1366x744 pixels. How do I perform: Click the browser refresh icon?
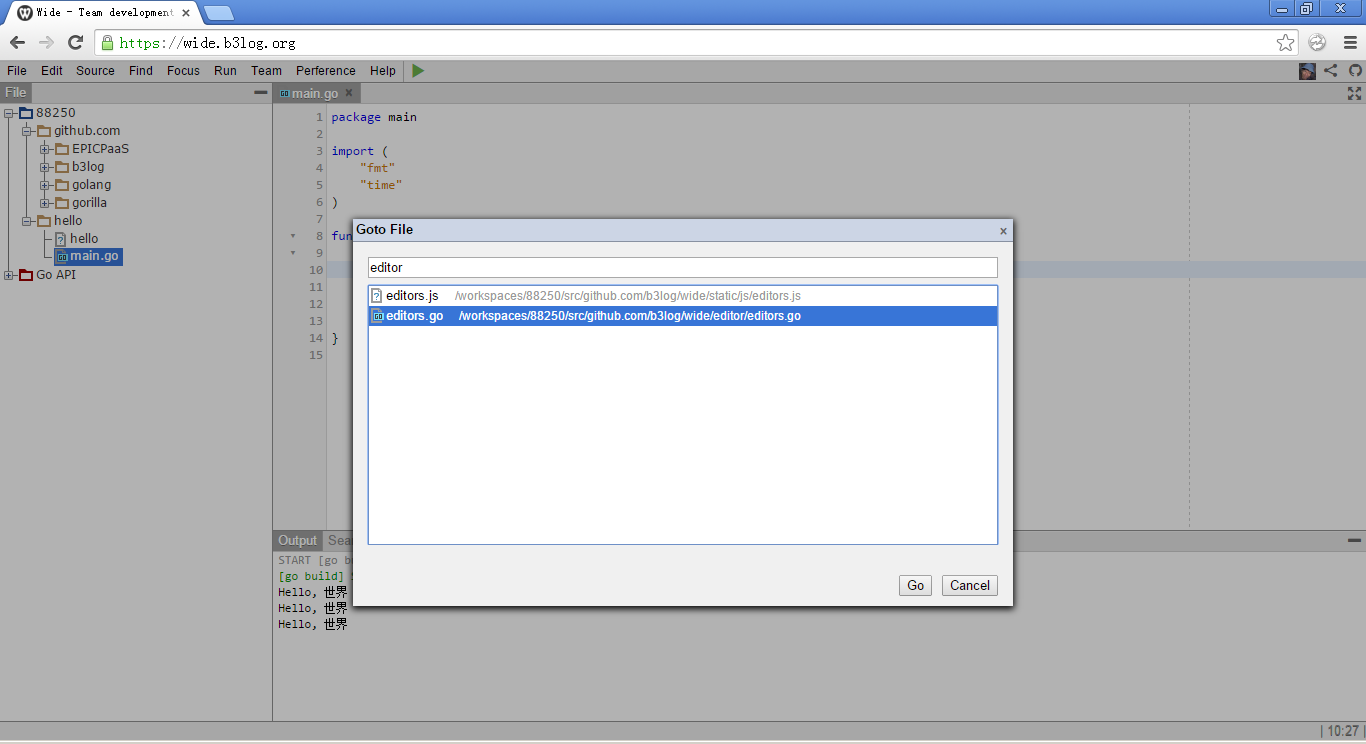pyautogui.click(x=75, y=44)
